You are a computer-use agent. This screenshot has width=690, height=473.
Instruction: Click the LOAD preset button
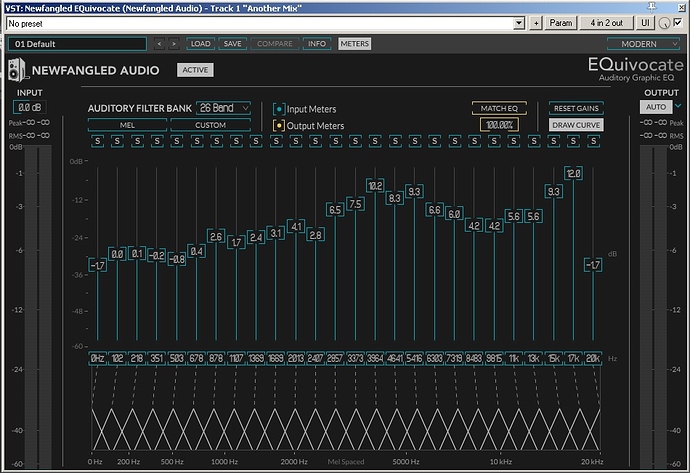click(x=201, y=44)
